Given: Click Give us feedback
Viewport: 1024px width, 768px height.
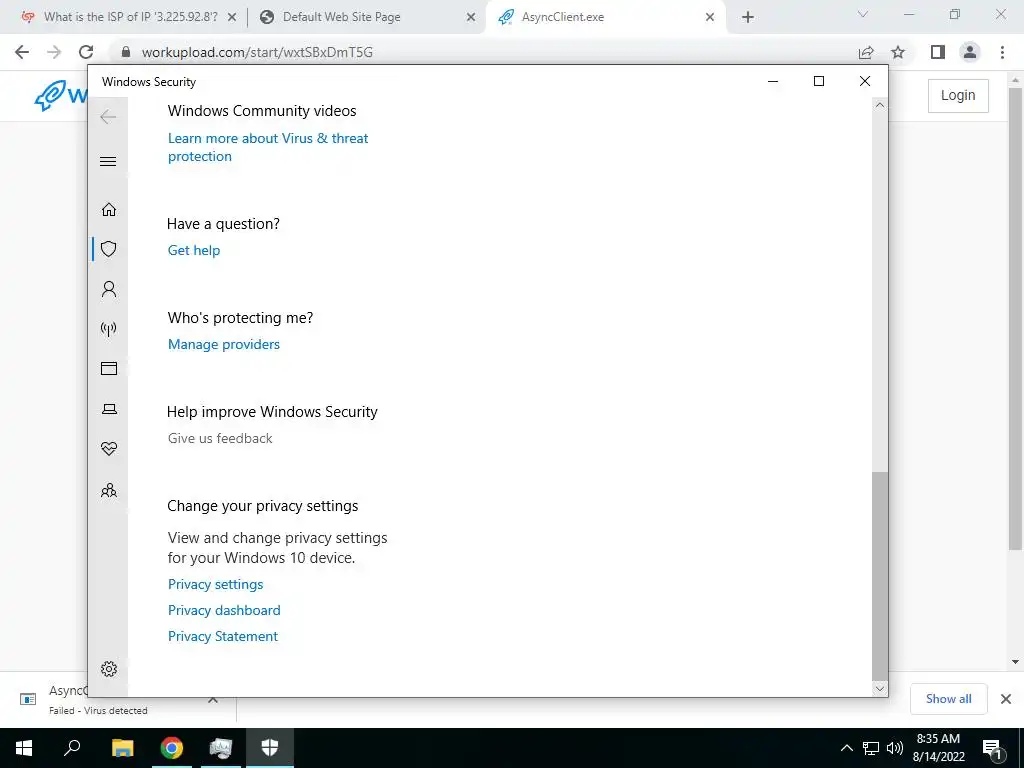Looking at the screenshot, I should click(x=220, y=438).
